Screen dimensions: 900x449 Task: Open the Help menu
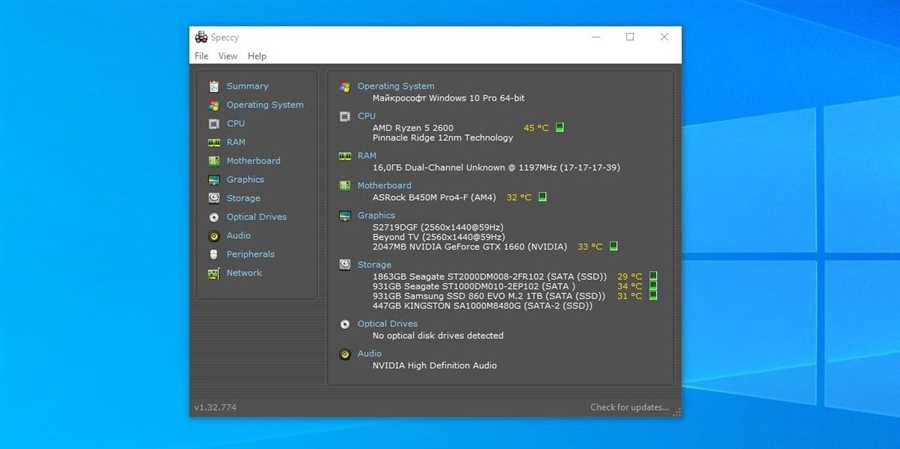point(257,56)
